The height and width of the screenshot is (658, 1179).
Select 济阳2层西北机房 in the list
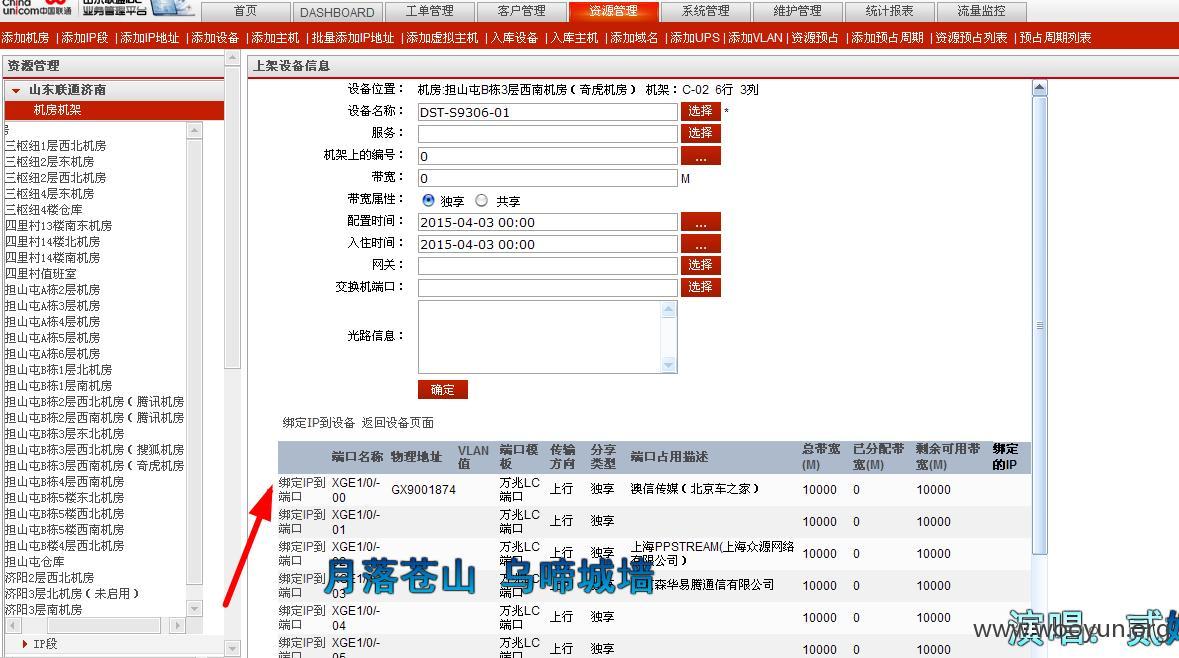click(x=50, y=578)
